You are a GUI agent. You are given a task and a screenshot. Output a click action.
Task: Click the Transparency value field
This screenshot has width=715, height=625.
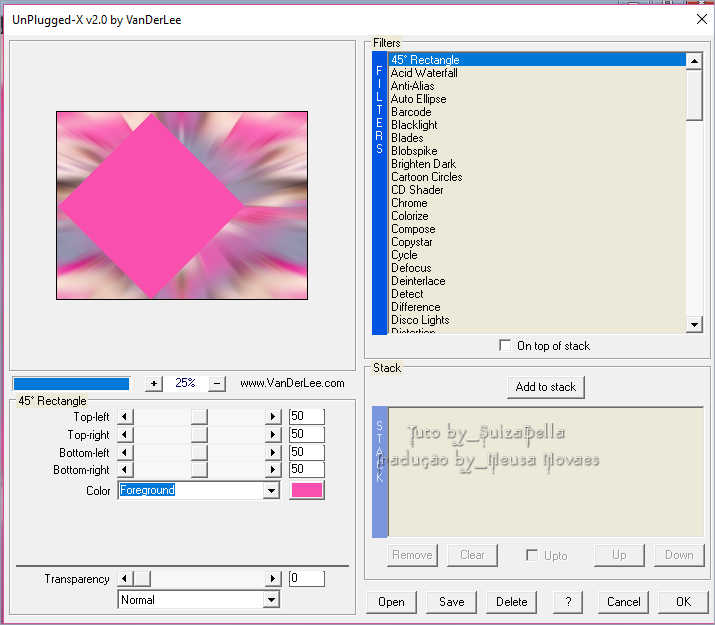[x=307, y=579]
